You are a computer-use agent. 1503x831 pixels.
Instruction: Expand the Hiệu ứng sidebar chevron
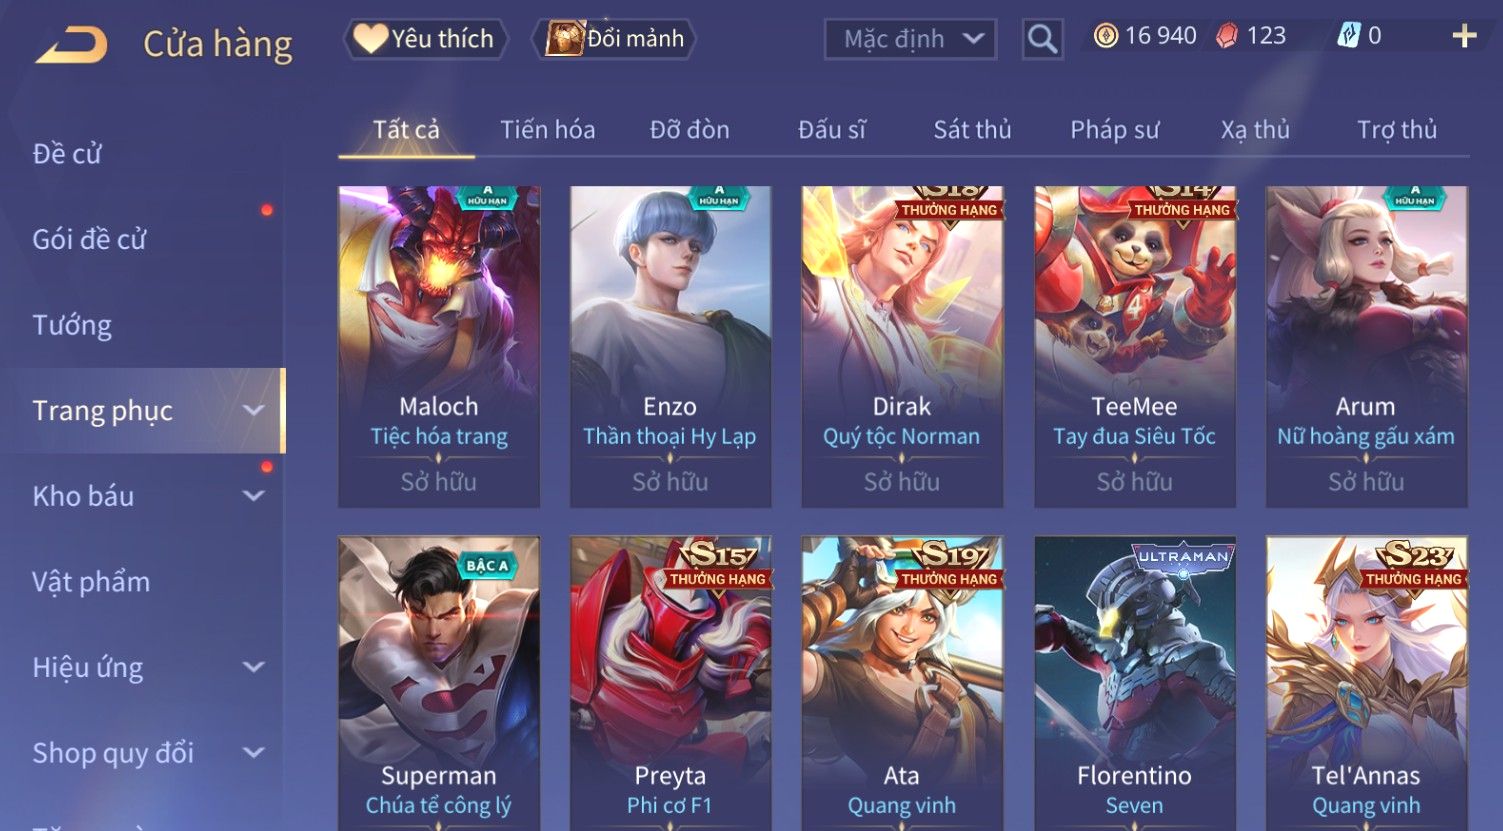(254, 667)
